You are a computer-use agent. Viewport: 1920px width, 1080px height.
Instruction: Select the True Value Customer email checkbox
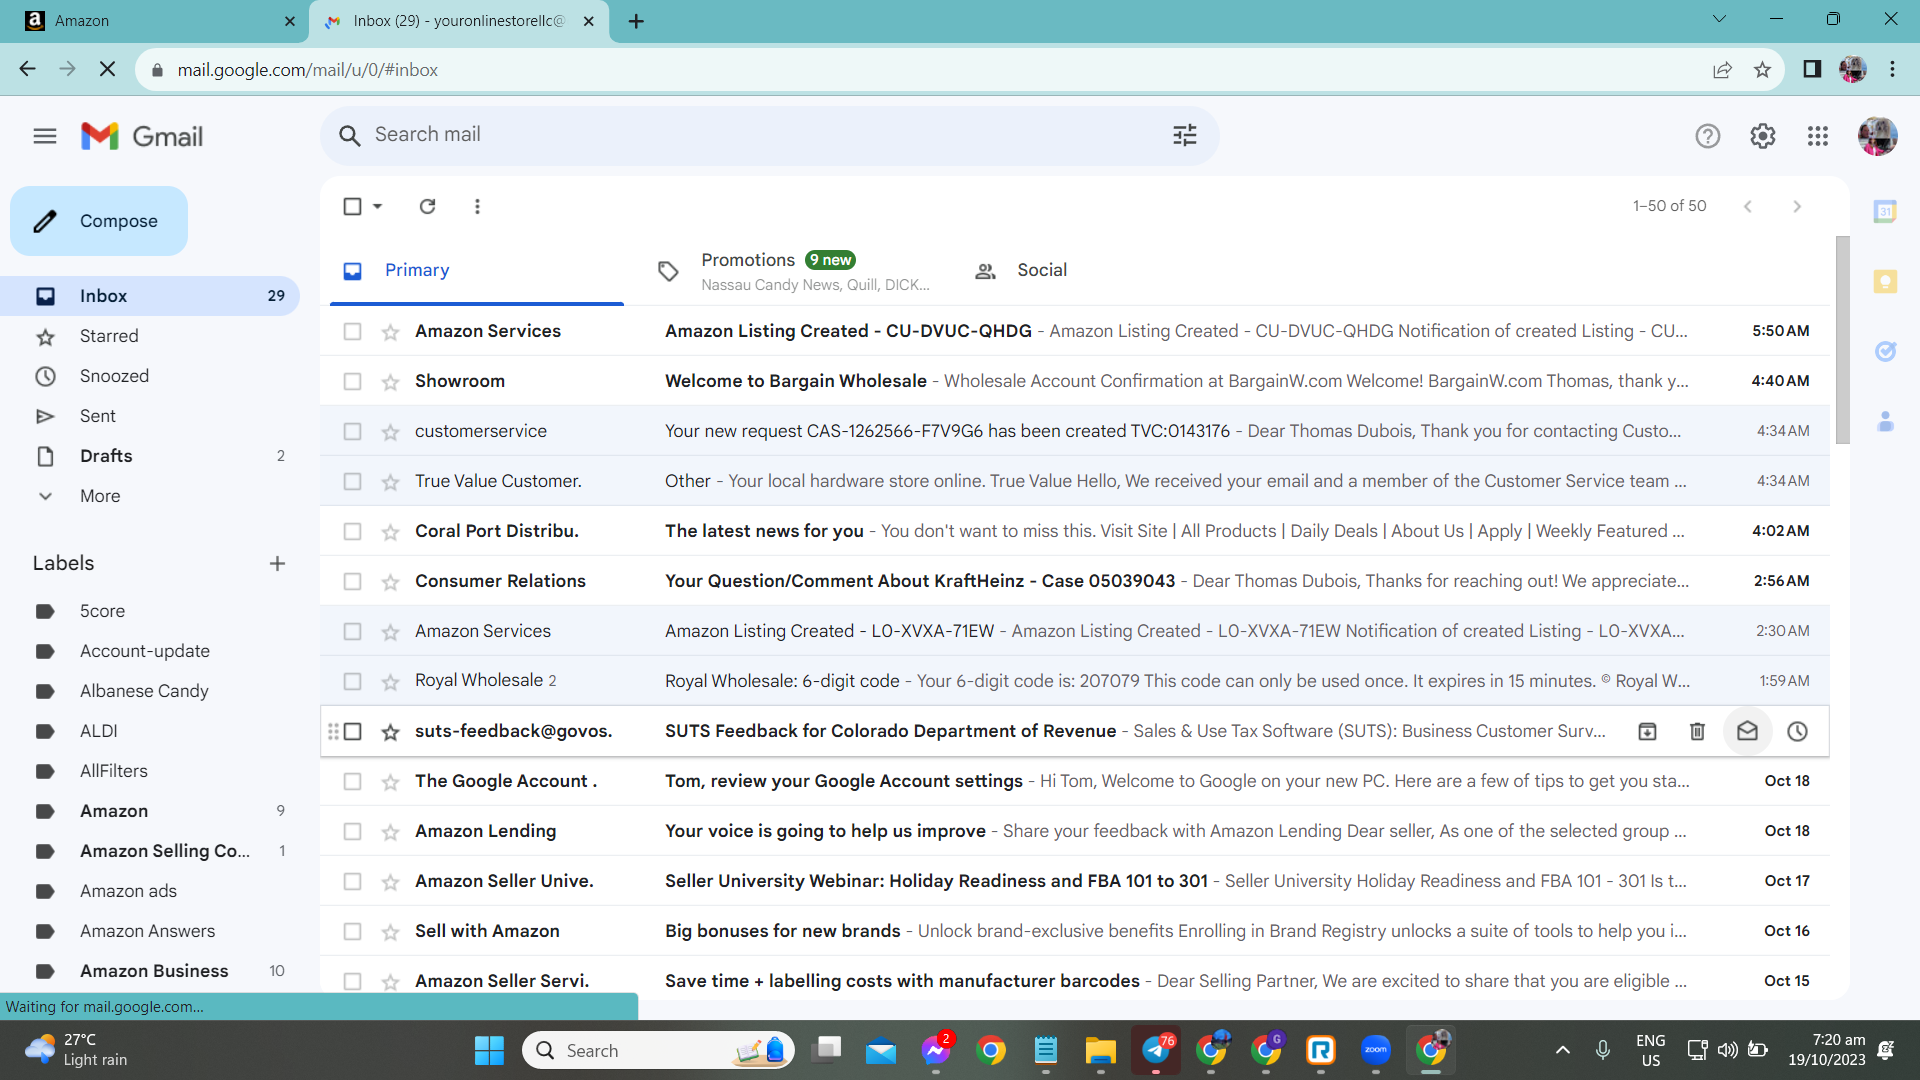click(352, 481)
